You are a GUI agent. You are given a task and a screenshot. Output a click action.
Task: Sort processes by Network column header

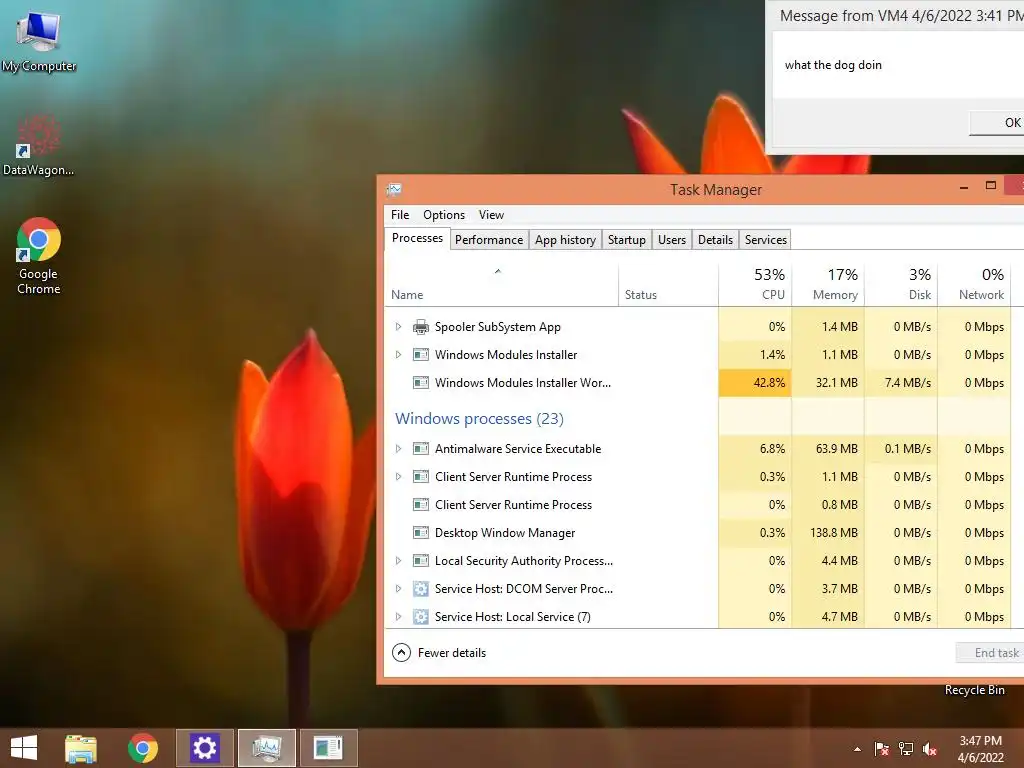tap(974, 285)
